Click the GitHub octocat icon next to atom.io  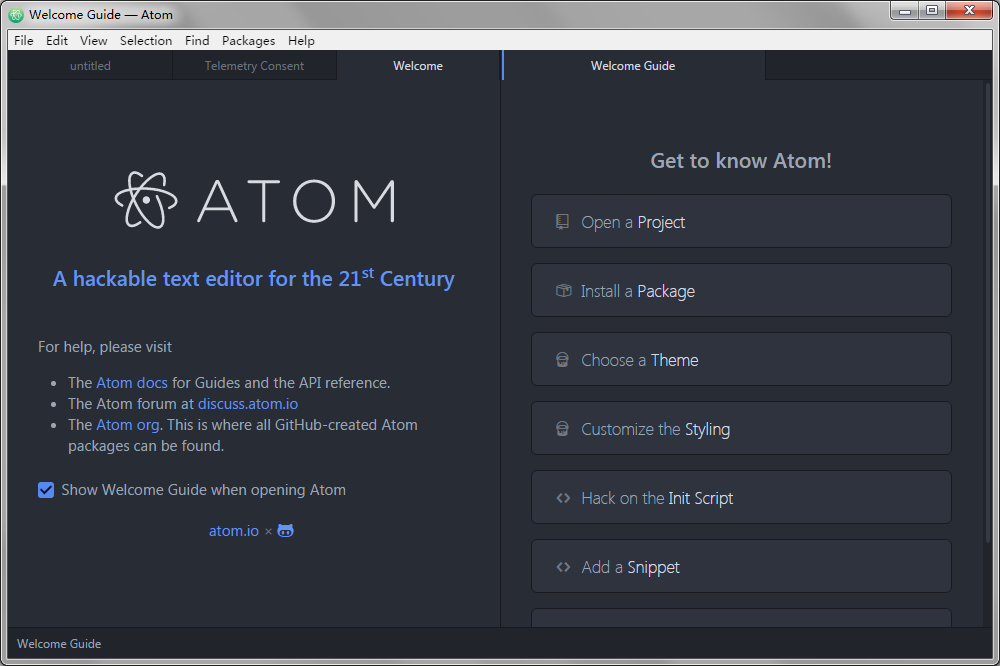pos(286,531)
